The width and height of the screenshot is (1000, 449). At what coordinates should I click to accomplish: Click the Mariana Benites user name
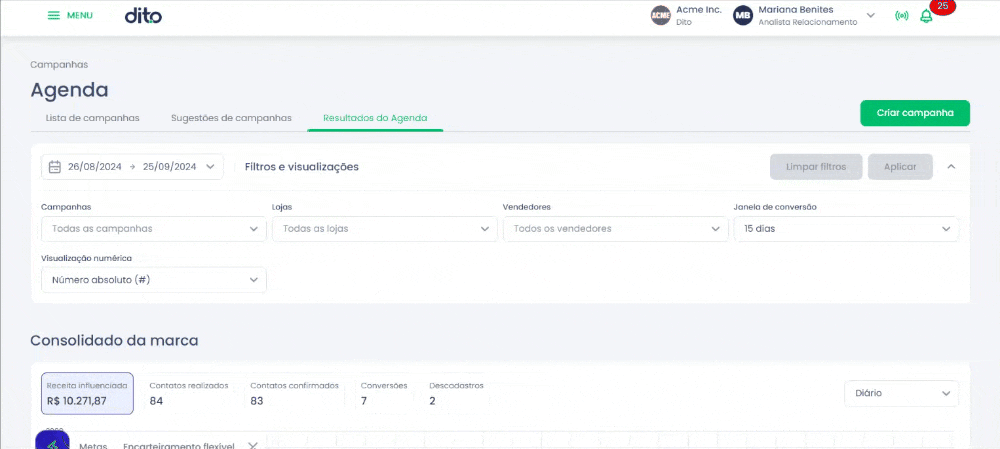click(796, 10)
